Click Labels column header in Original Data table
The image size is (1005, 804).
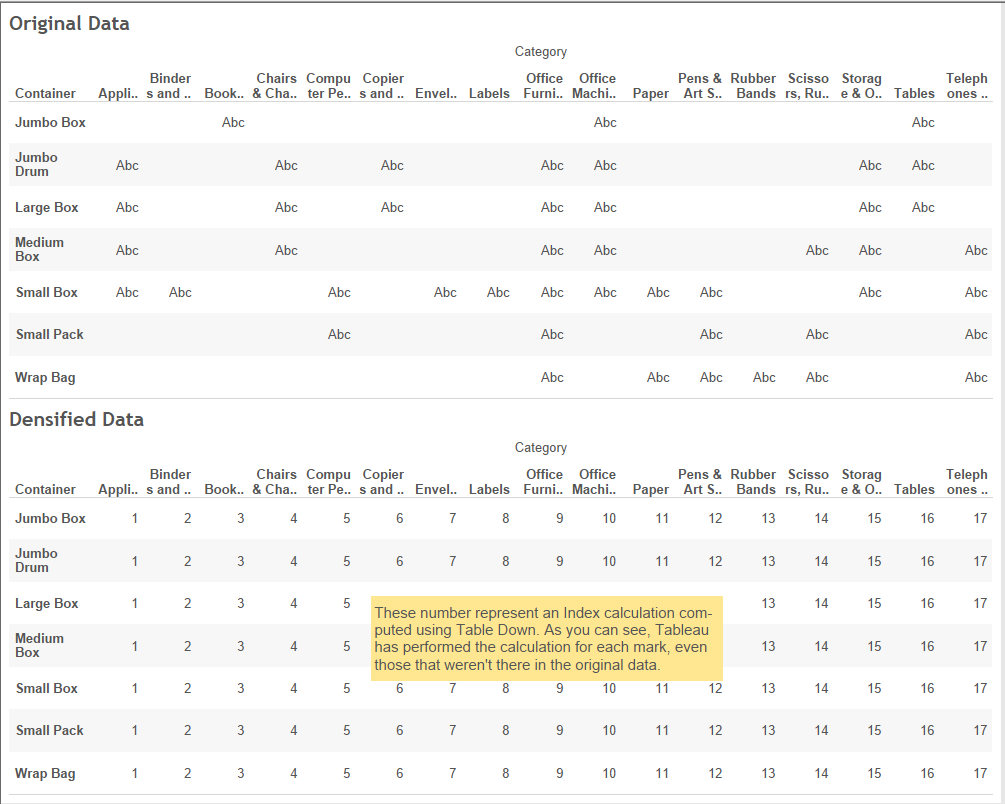489,93
